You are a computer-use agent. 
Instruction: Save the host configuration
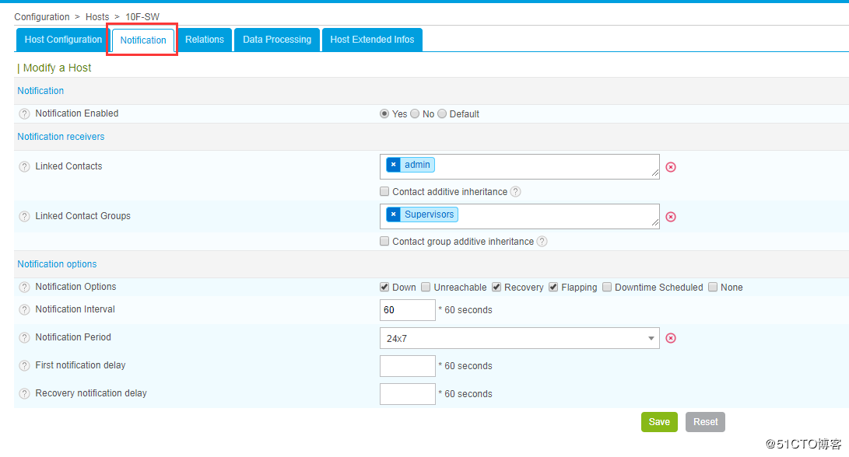(x=659, y=422)
